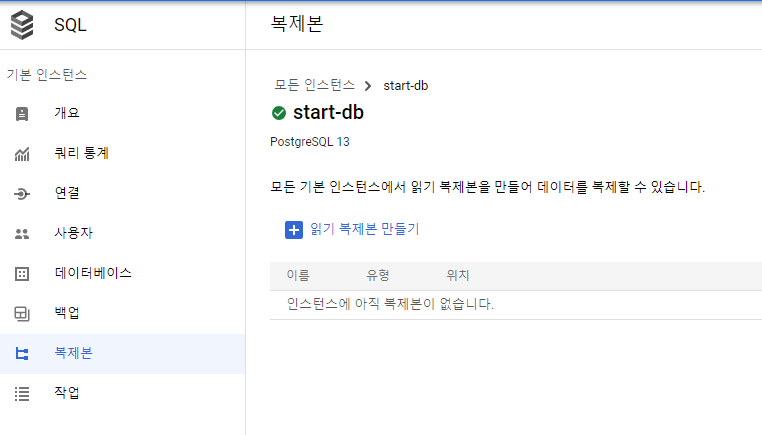Click the Databases (데이터베이스) grid icon

point(22,273)
